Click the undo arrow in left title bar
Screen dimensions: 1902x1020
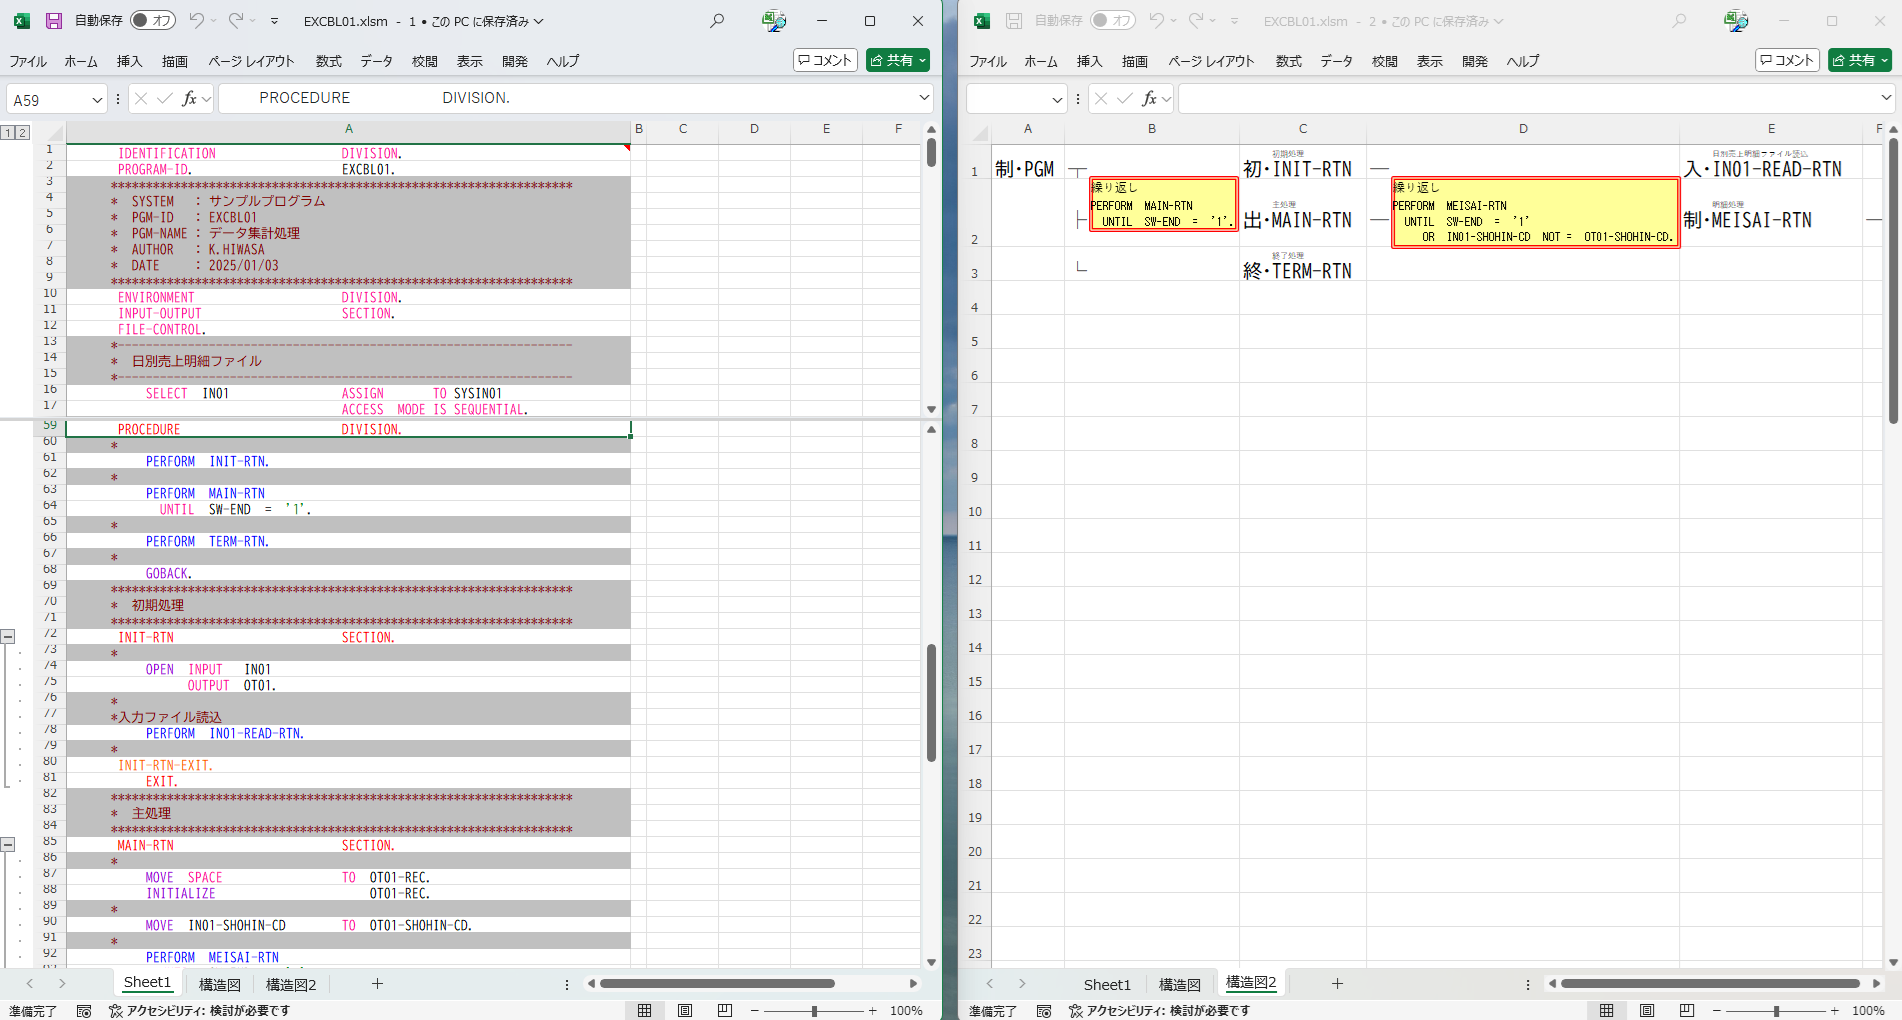[197, 21]
